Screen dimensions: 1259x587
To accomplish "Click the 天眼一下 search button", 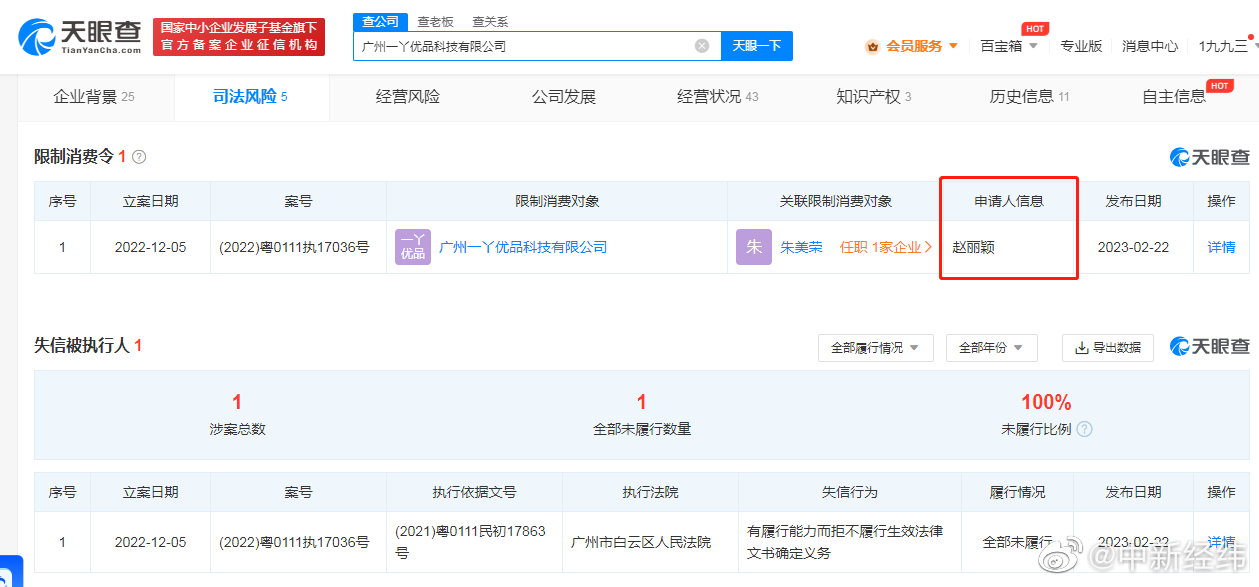I will click(756, 46).
